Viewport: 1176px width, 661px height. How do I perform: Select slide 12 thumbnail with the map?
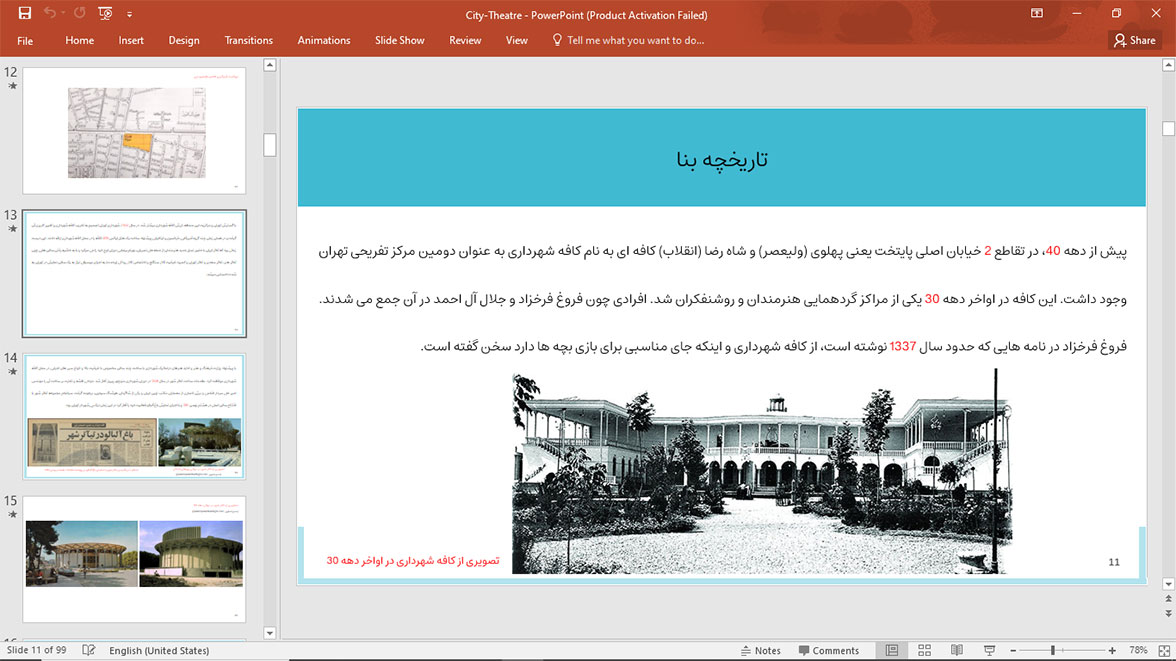(134, 131)
